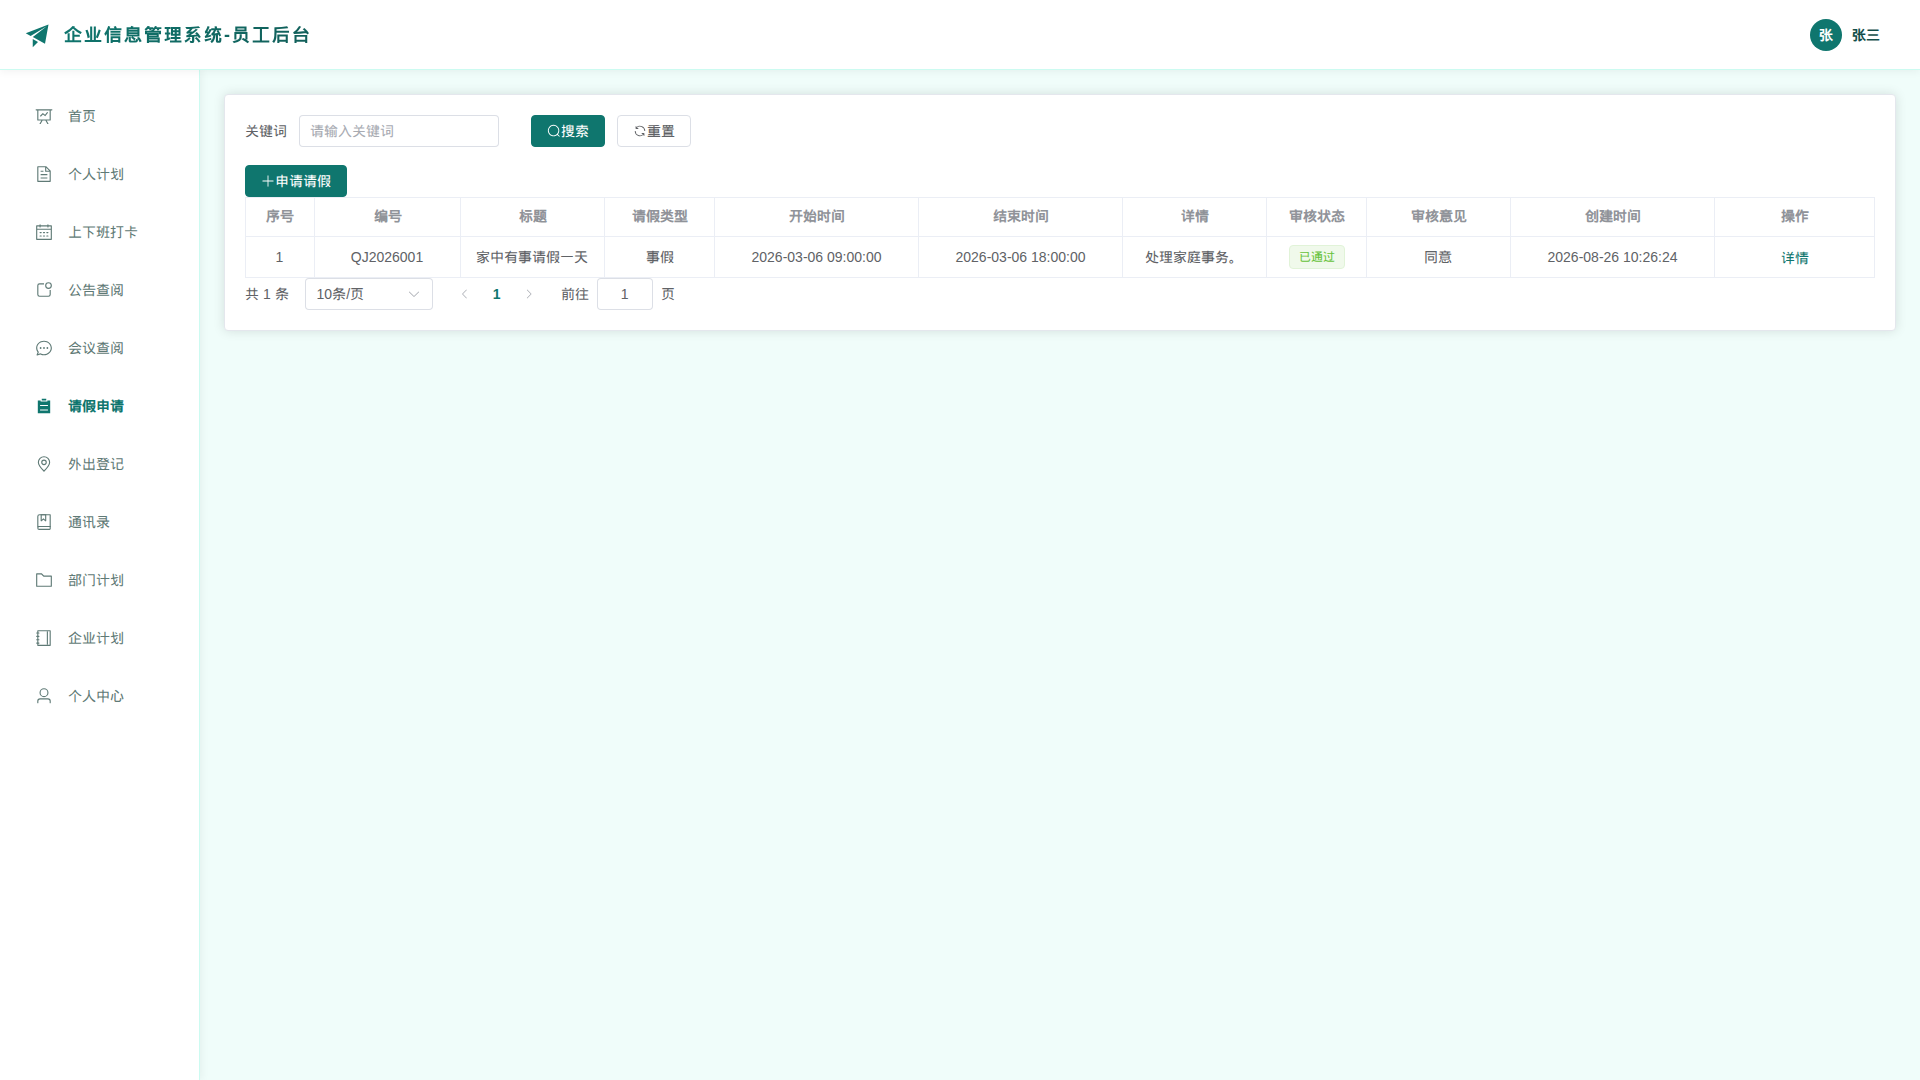
Task: Open 首页 menu item
Action: [x=100, y=116]
